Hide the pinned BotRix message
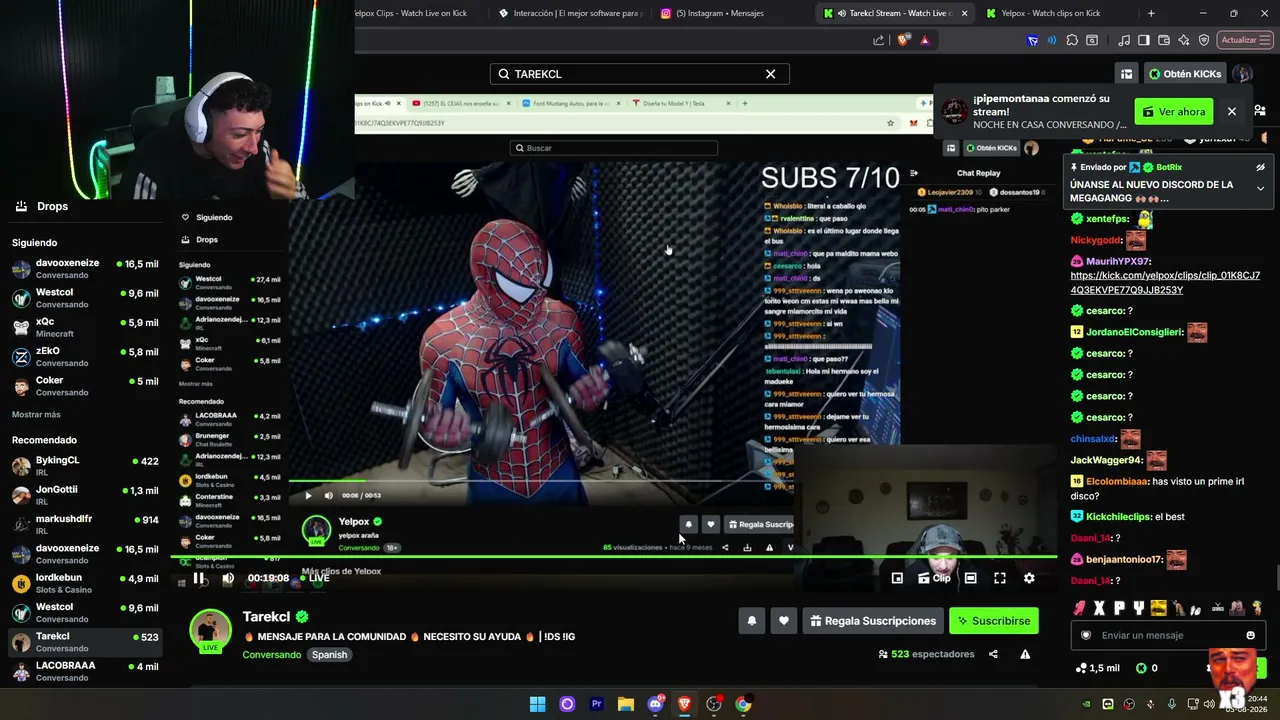This screenshot has width=1280, height=720. coord(1260,167)
